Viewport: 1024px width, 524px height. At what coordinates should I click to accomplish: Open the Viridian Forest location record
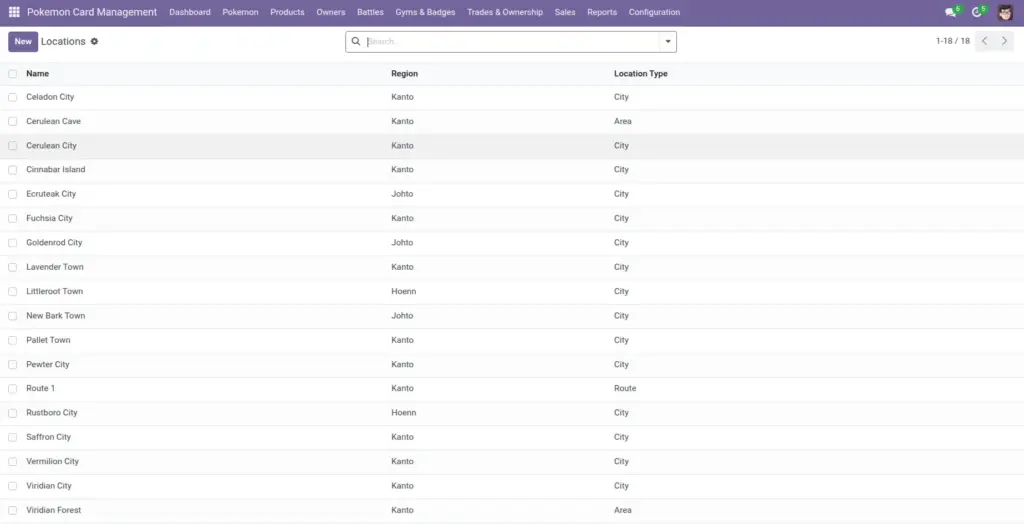(x=54, y=510)
